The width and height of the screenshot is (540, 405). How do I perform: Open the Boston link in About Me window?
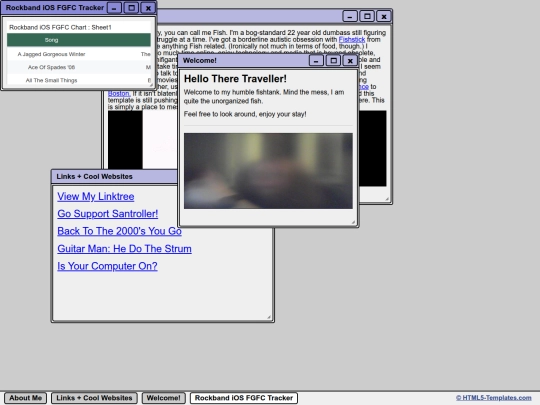119,93
